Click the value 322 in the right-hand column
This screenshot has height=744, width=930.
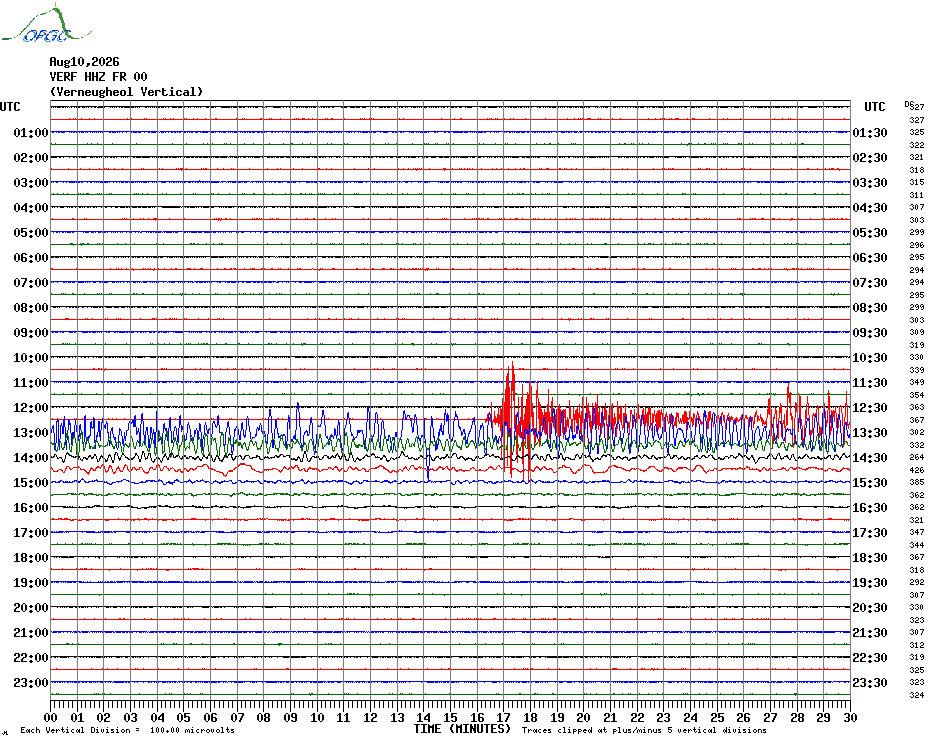[916, 145]
